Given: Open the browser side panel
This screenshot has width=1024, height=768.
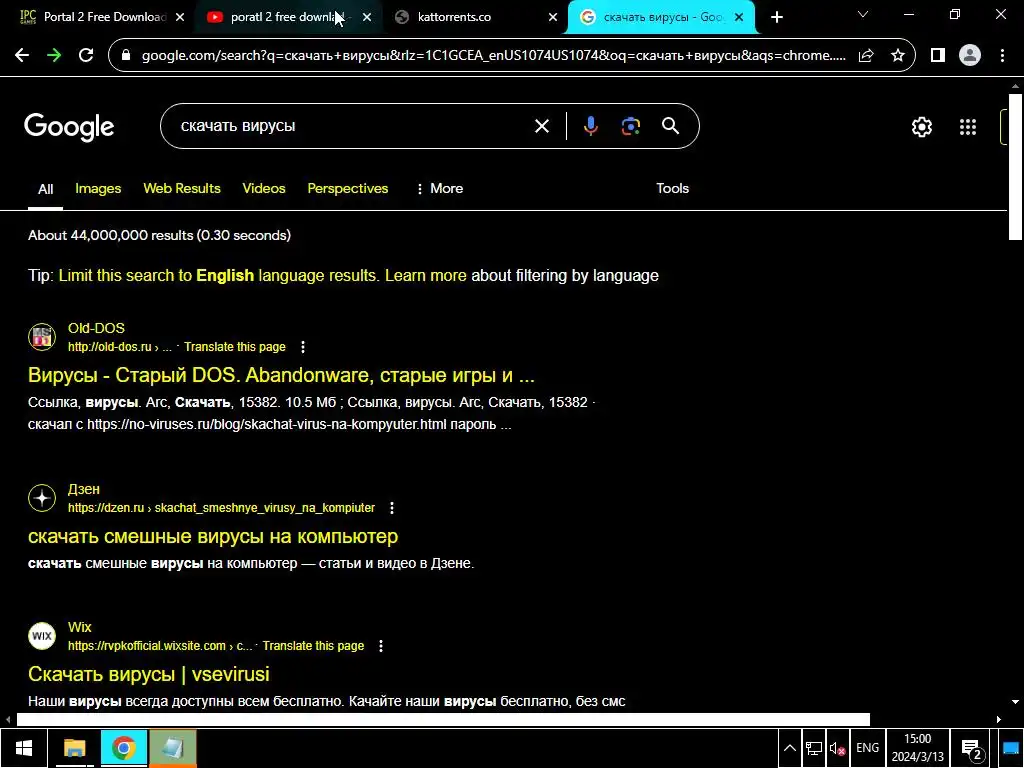Looking at the screenshot, I should (x=938, y=56).
